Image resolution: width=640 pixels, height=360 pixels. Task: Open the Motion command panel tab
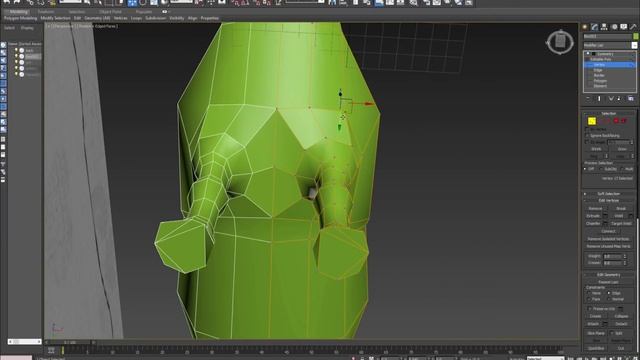[614, 27]
